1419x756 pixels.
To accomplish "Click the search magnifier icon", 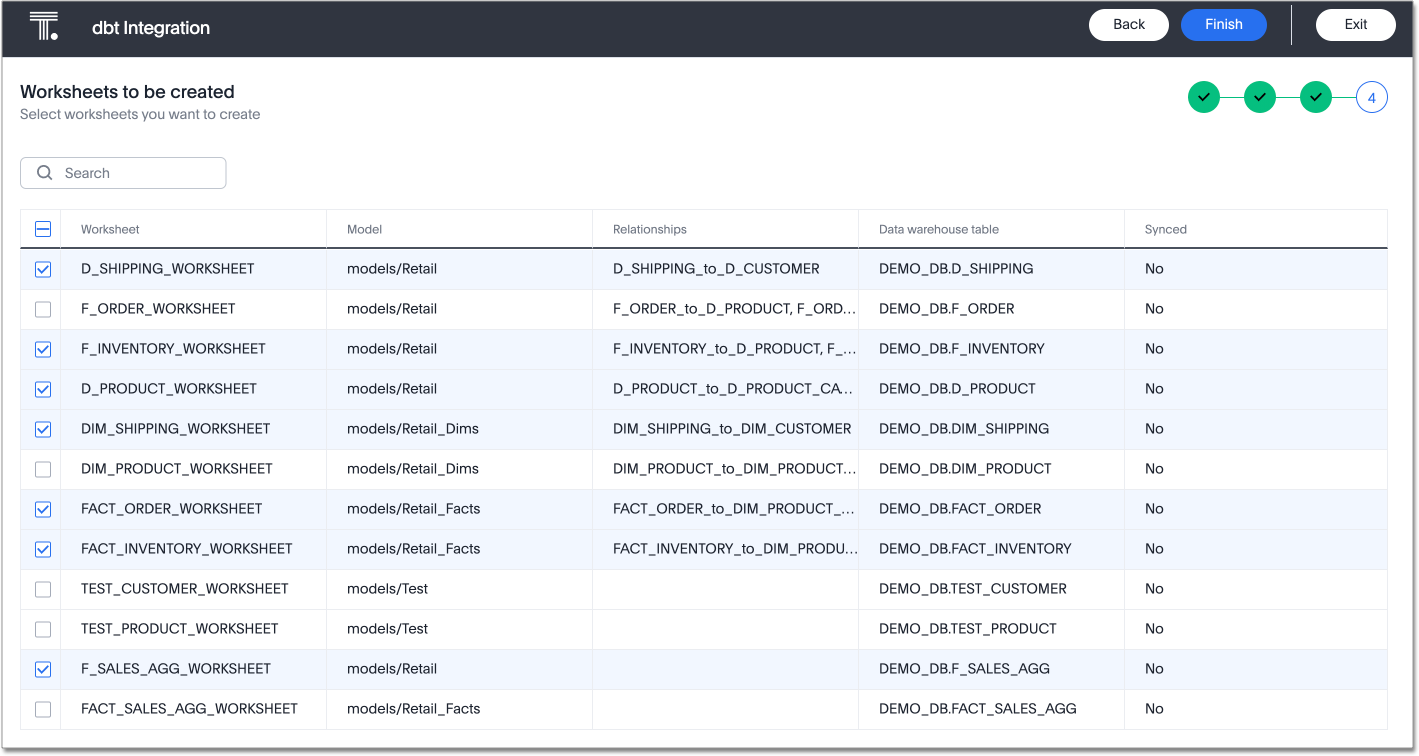I will [x=44, y=172].
